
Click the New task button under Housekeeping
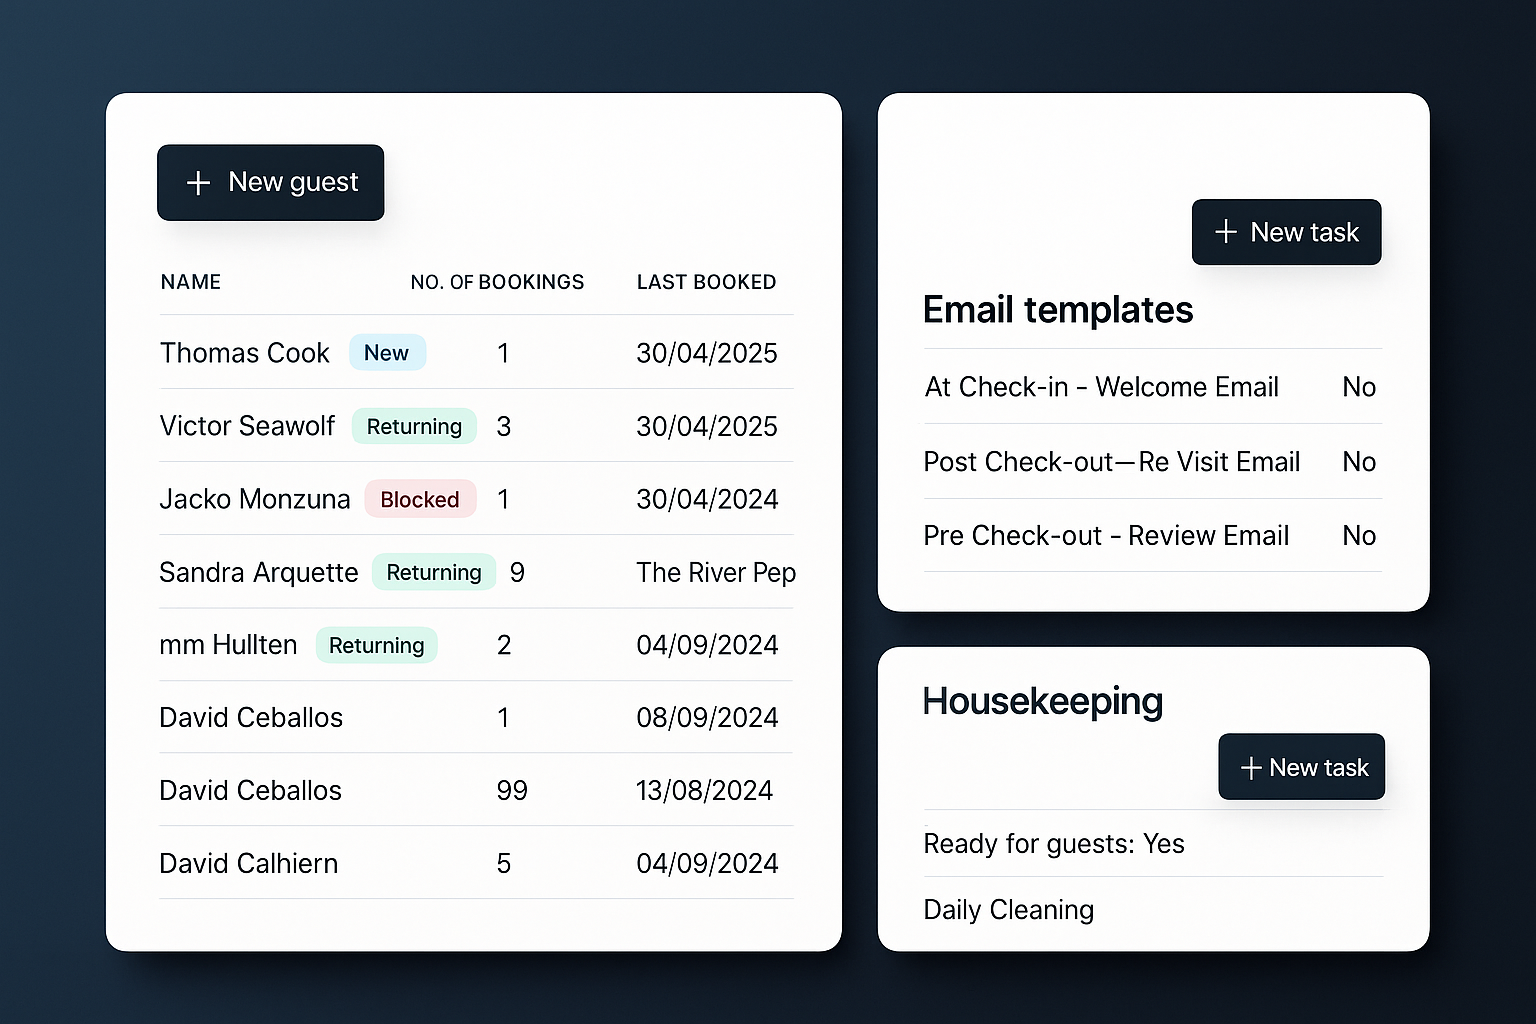pyautogui.click(x=1301, y=767)
